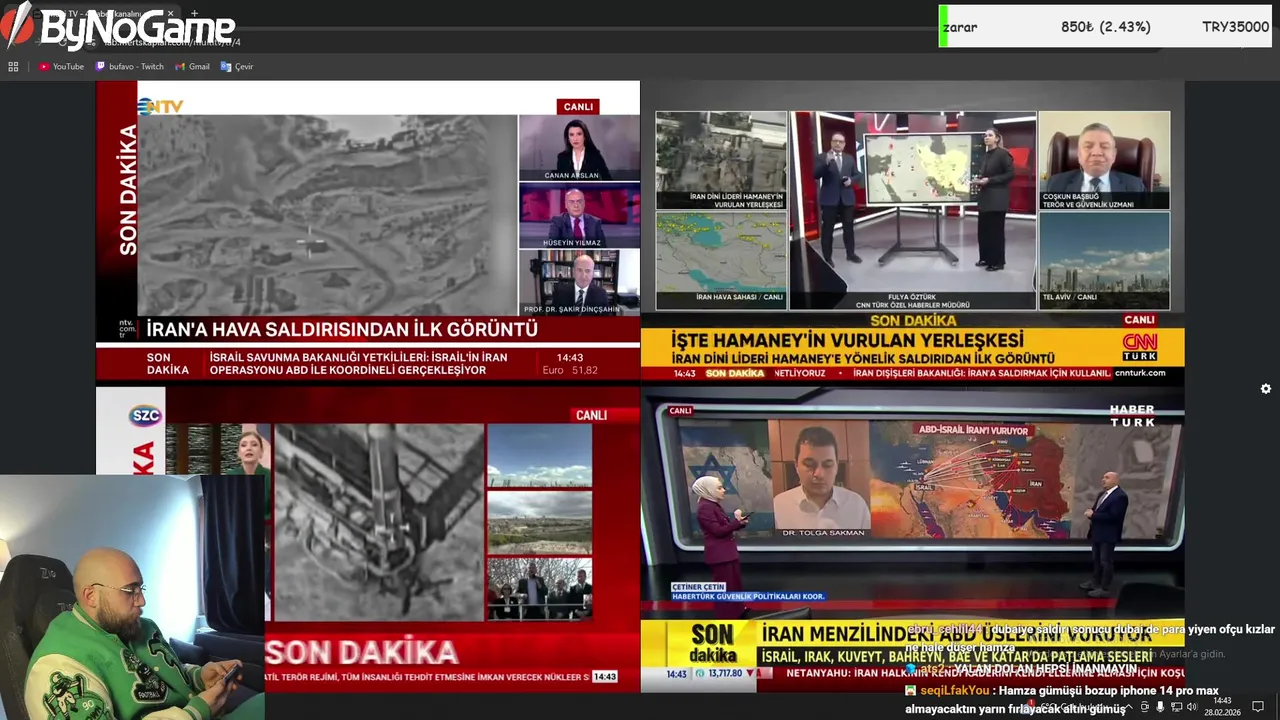Open the Gmail bookmark
Viewport: 1280px width, 720px height.
click(192, 66)
